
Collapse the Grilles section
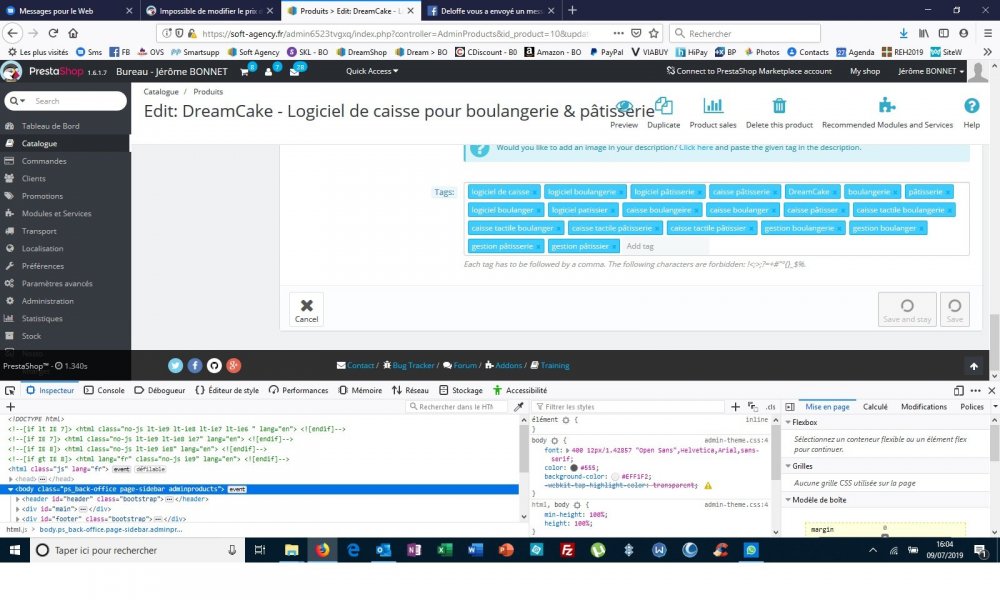coord(788,466)
